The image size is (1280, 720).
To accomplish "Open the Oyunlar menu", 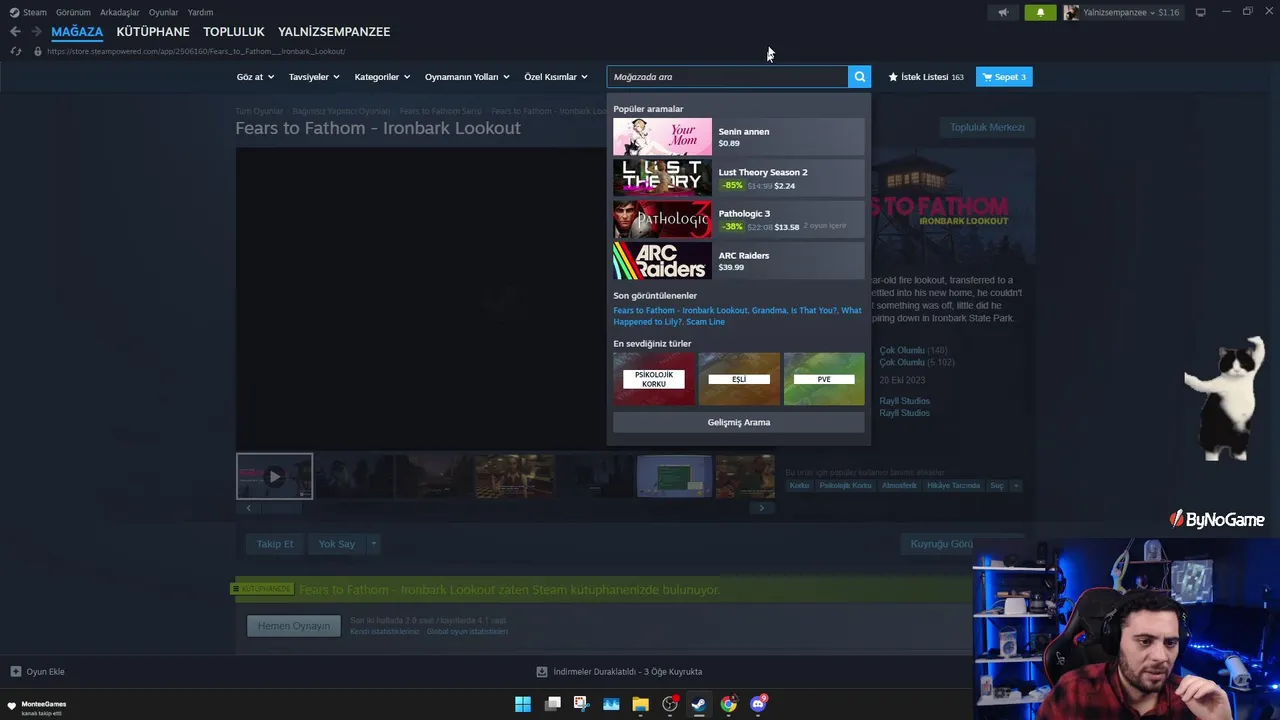I will 163,12.
